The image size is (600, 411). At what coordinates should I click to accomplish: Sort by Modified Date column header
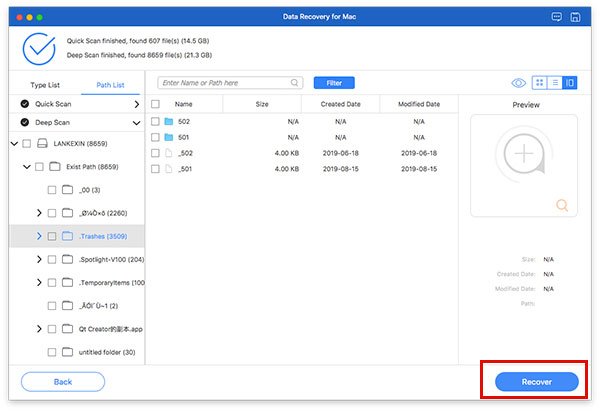click(419, 104)
